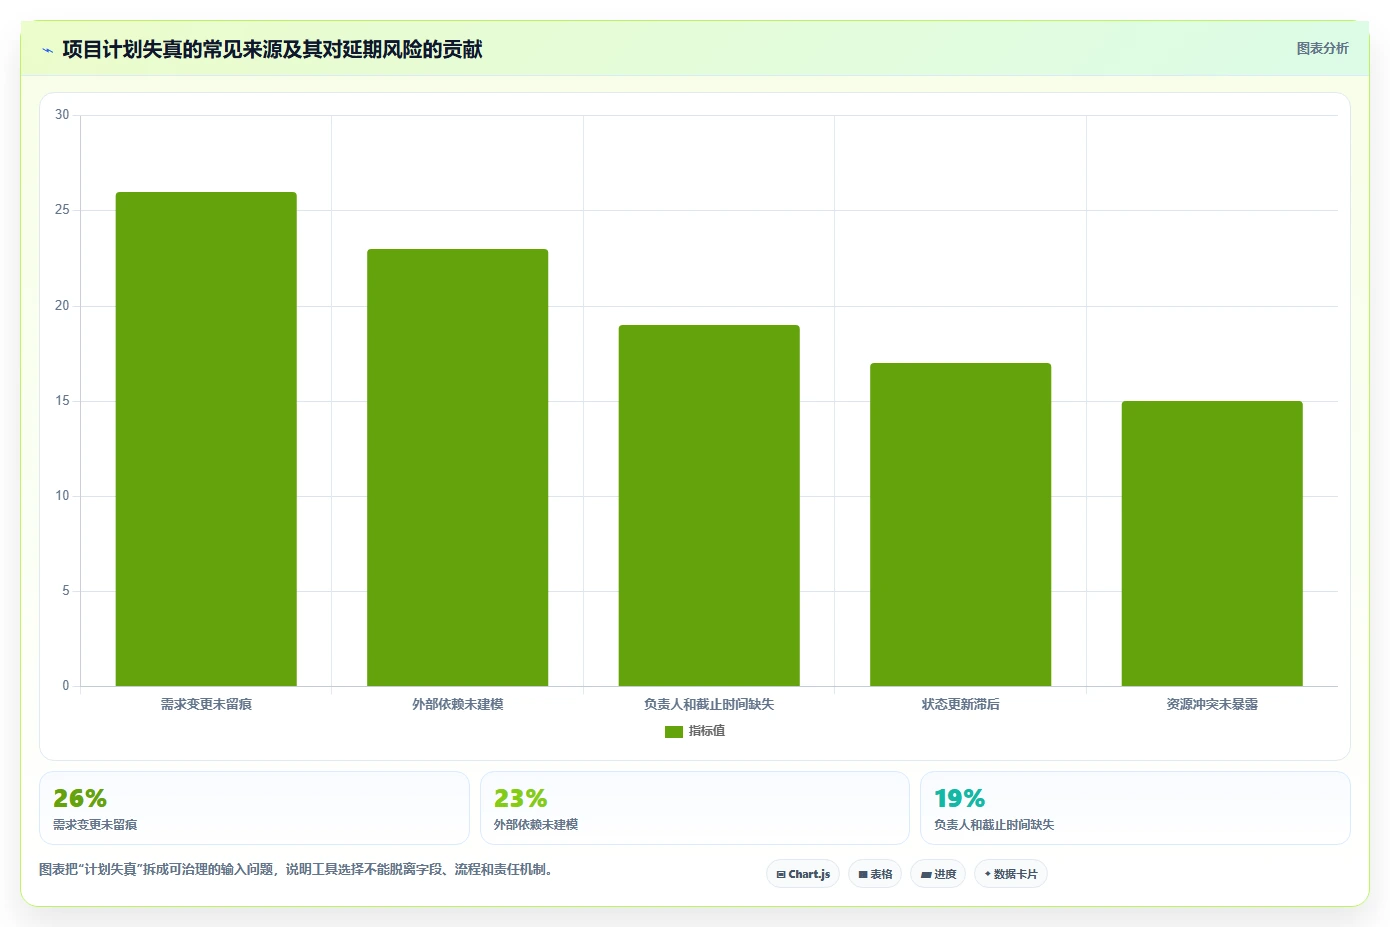The image size is (1390, 927).
Task: Click the x-axis label 状态更新滞后
Action: coord(960,704)
